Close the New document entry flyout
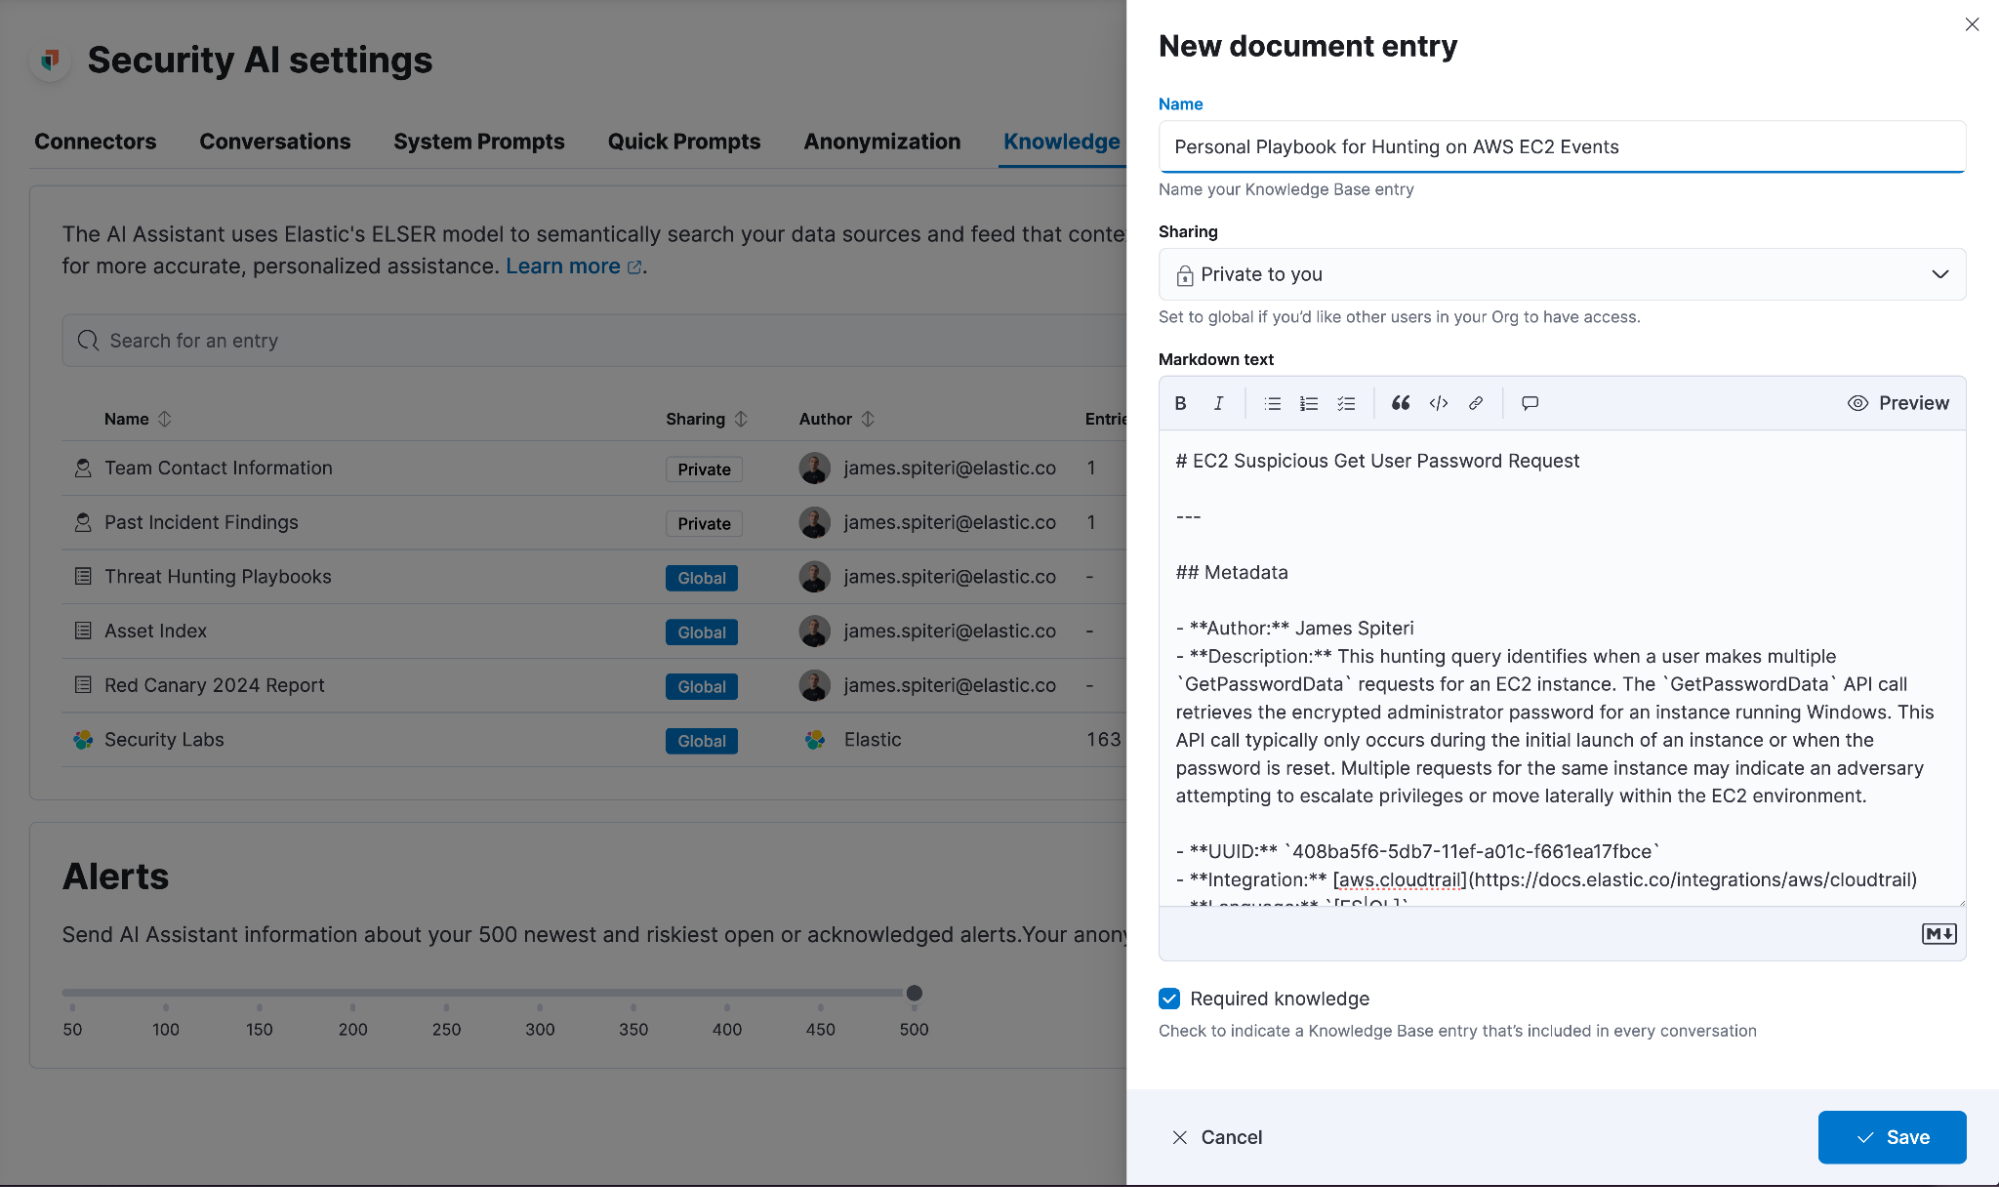Viewport: 1999px width, 1187px height. point(1972,24)
